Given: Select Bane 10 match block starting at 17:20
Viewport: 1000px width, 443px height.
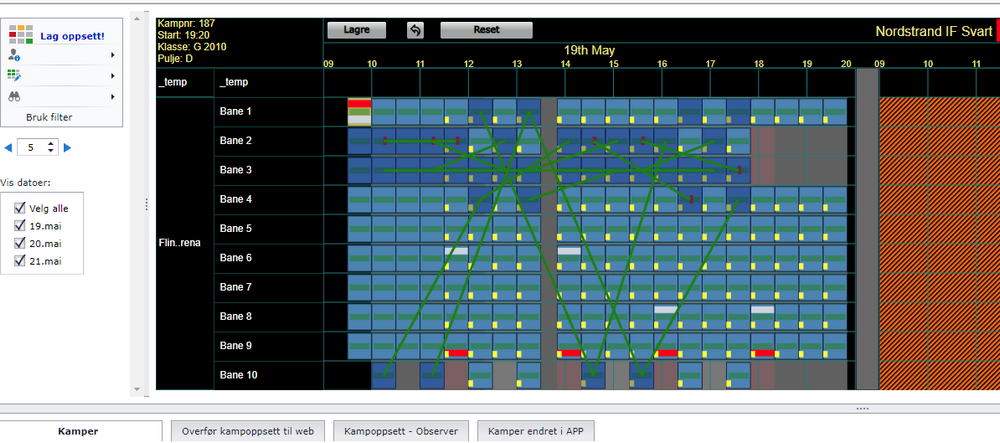Looking at the screenshot, I should (738, 375).
